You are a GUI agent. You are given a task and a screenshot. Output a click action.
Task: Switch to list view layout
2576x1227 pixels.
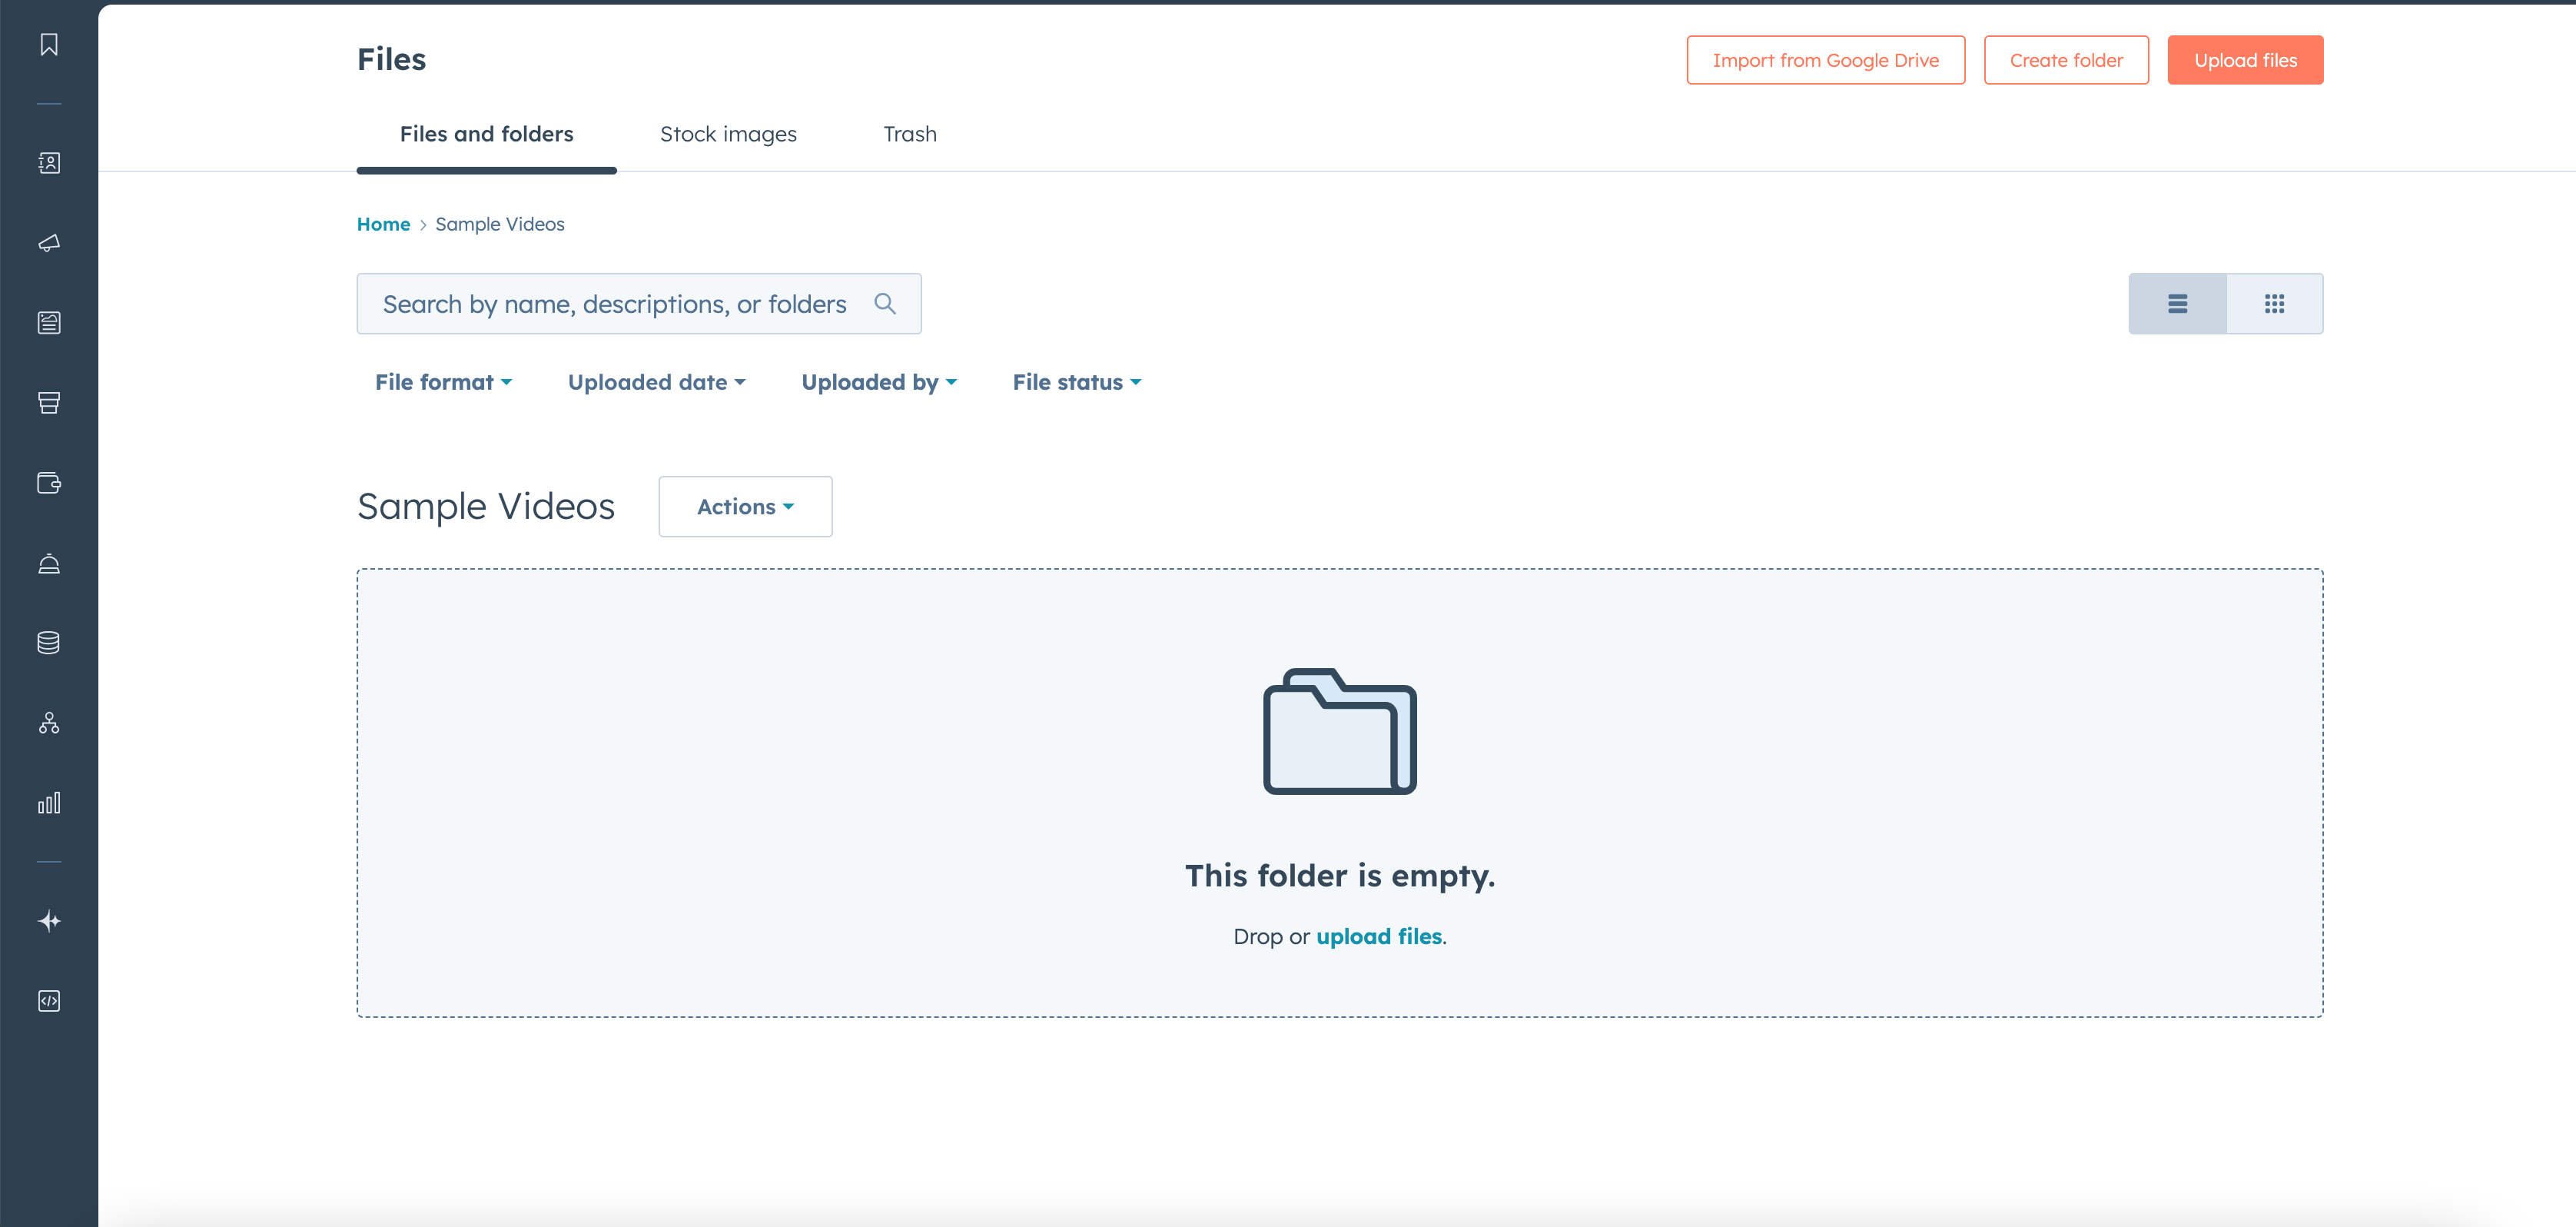tap(2177, 304)
